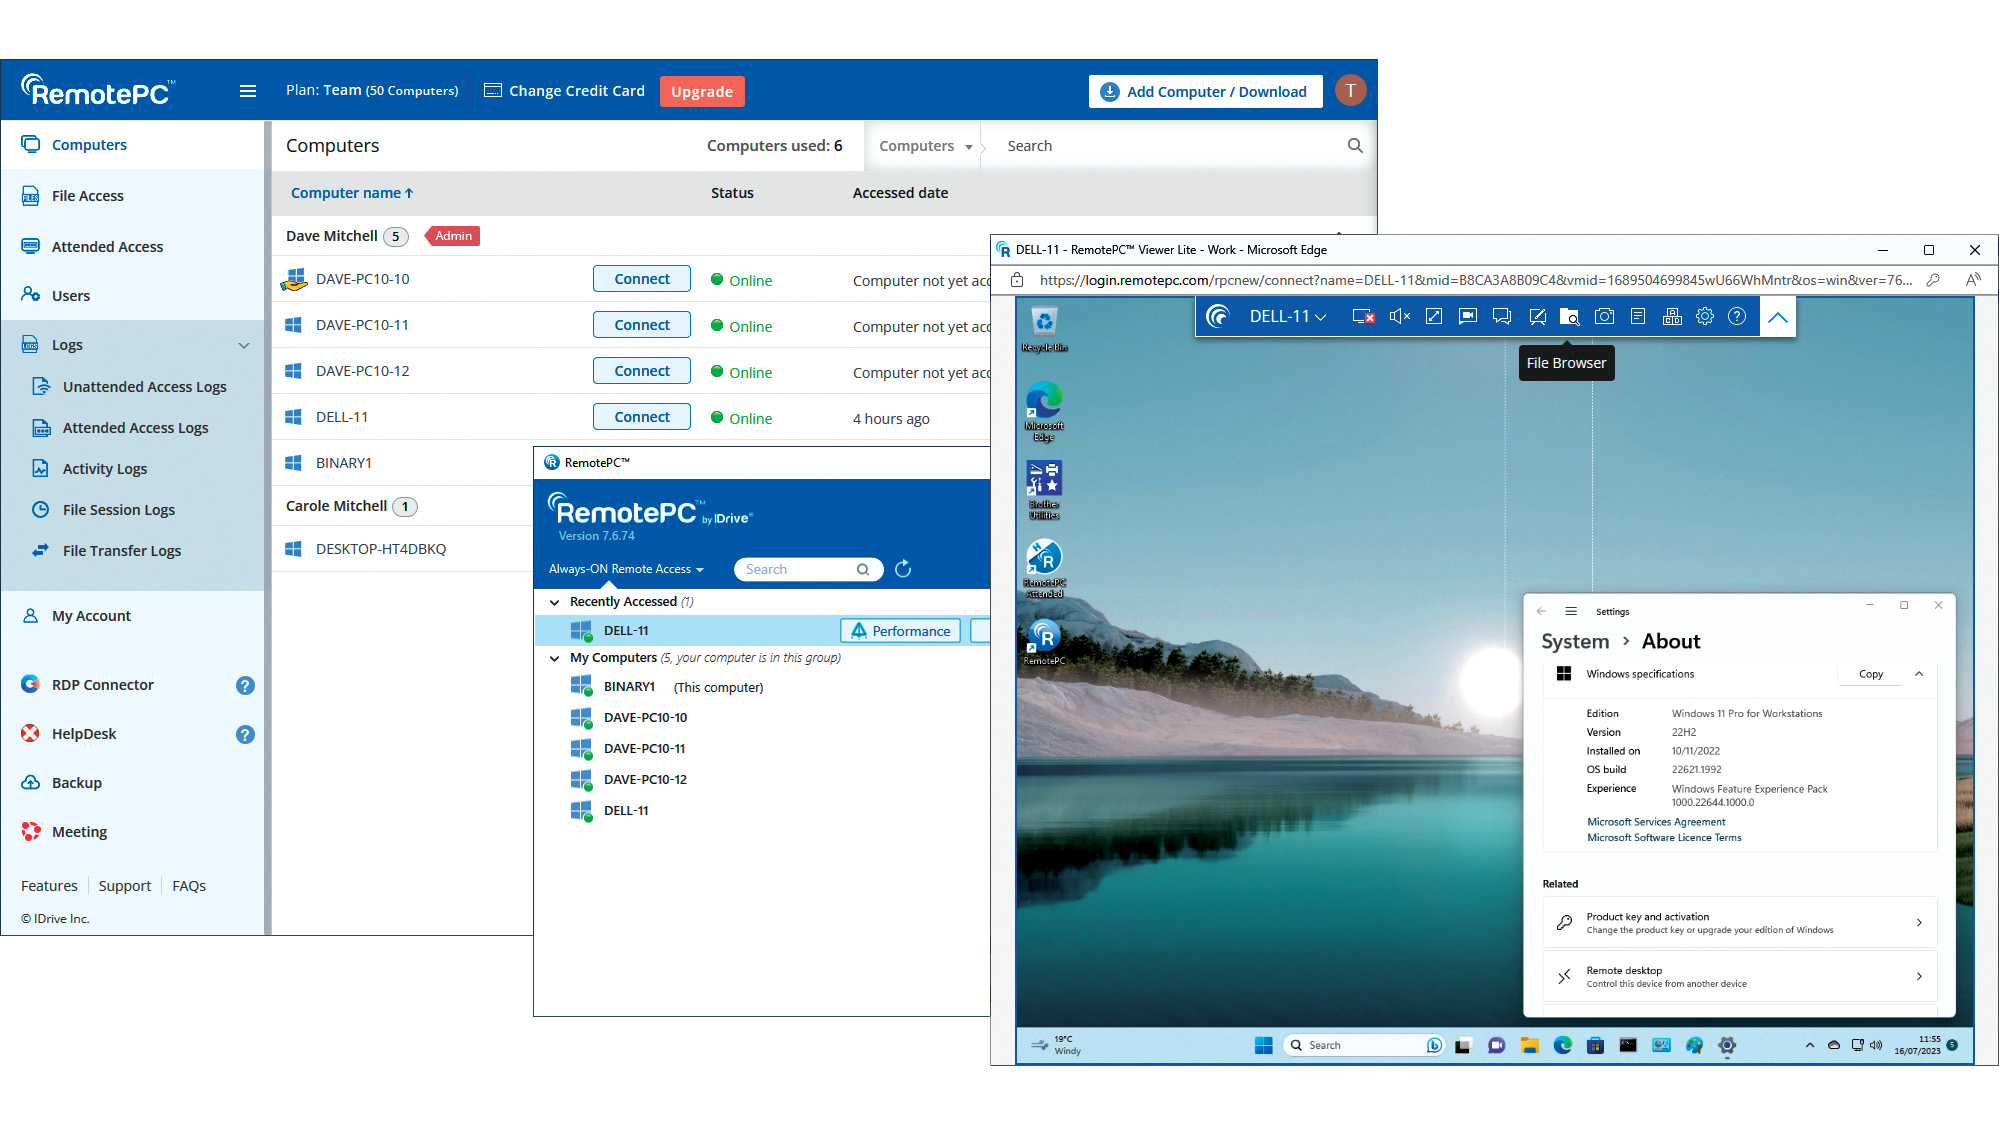
Task: Open the chat icon in viewer toolbar
Action: click(1501, 316)
